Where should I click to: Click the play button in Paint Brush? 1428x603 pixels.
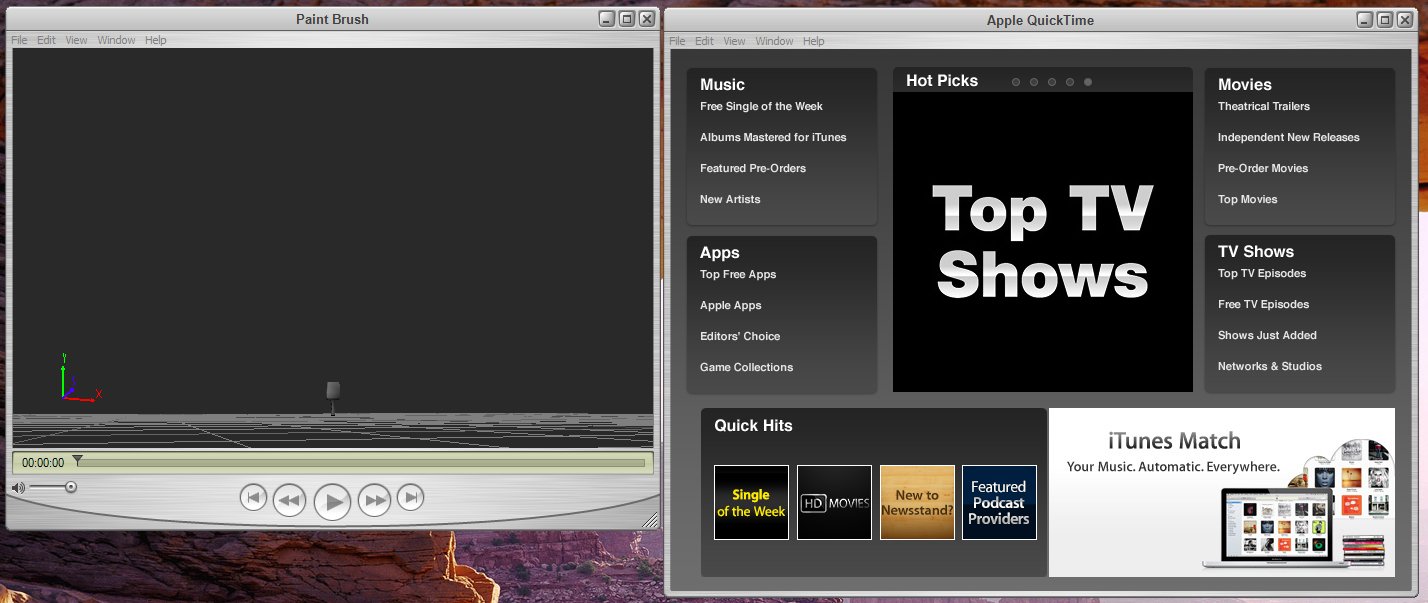(x=332, y=500)
